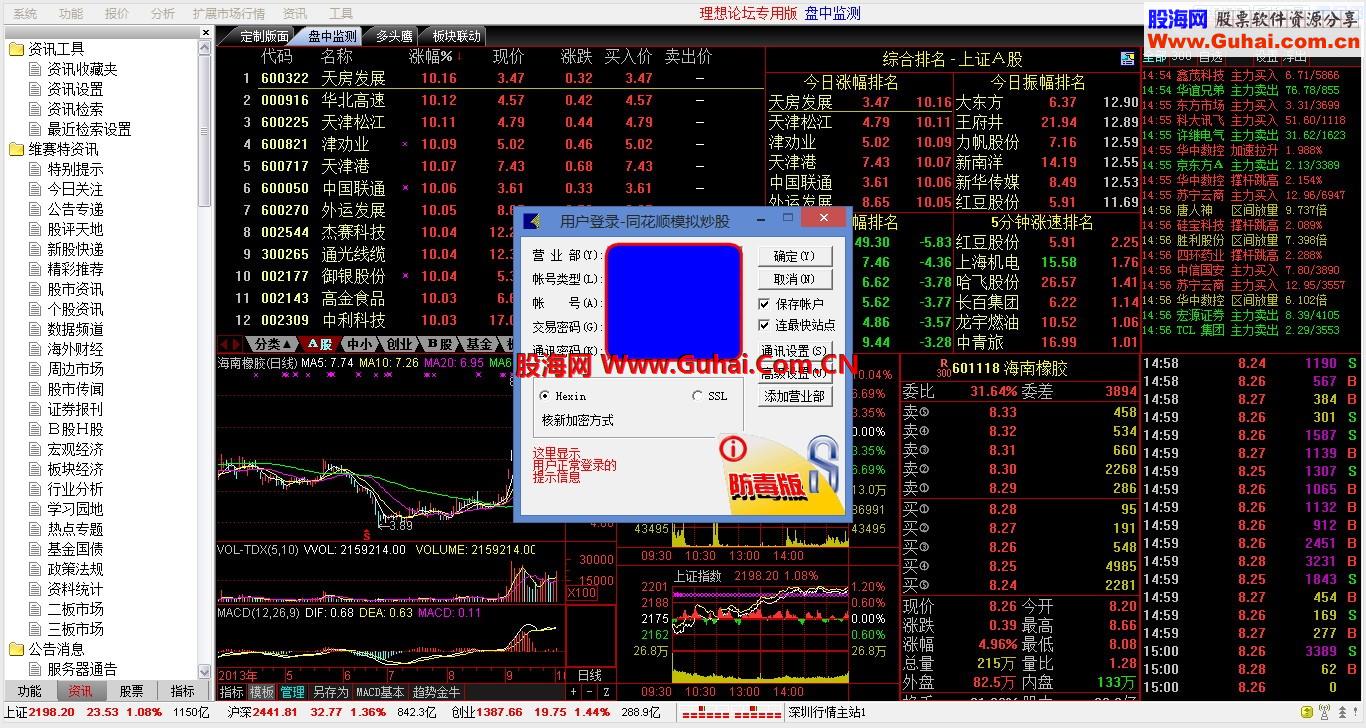Click the 确定(Y) button
The width and height of the screenshot is (1366, 728).
coord(794,256)
